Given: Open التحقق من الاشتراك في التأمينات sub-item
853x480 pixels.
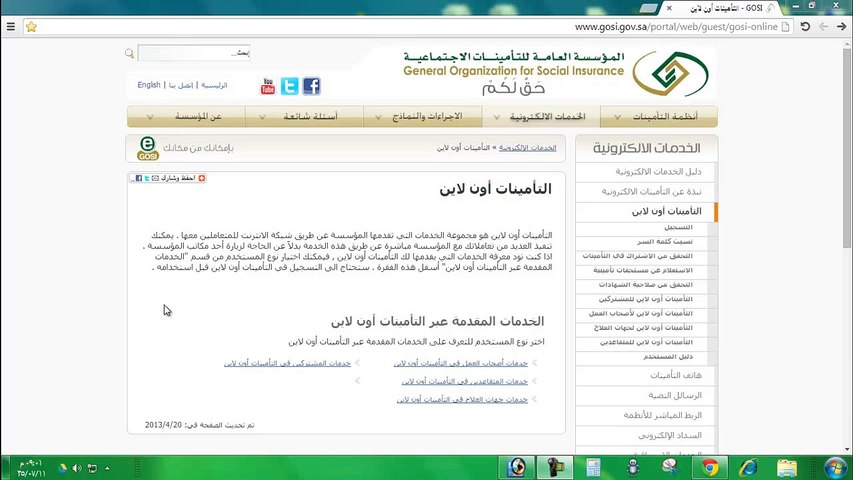Looking at the screenshot, I should (x=638, y=256).
